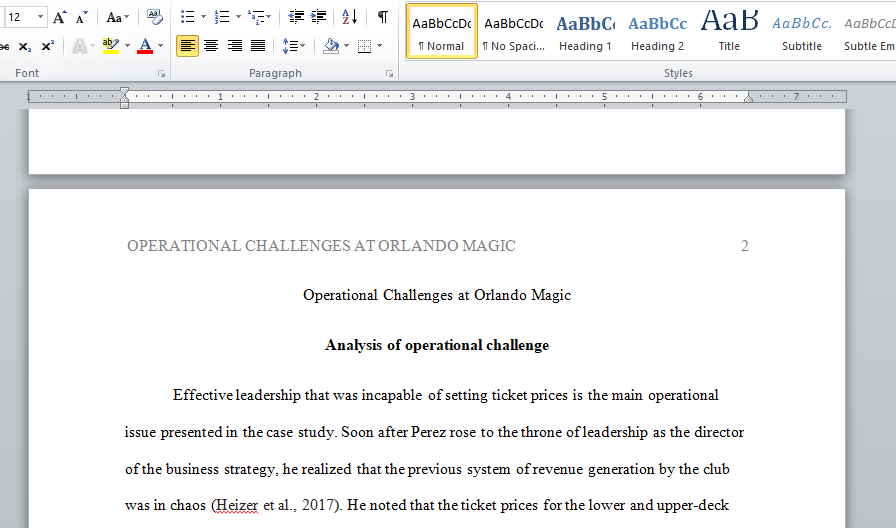Toggle Subscript formatting

25,47
